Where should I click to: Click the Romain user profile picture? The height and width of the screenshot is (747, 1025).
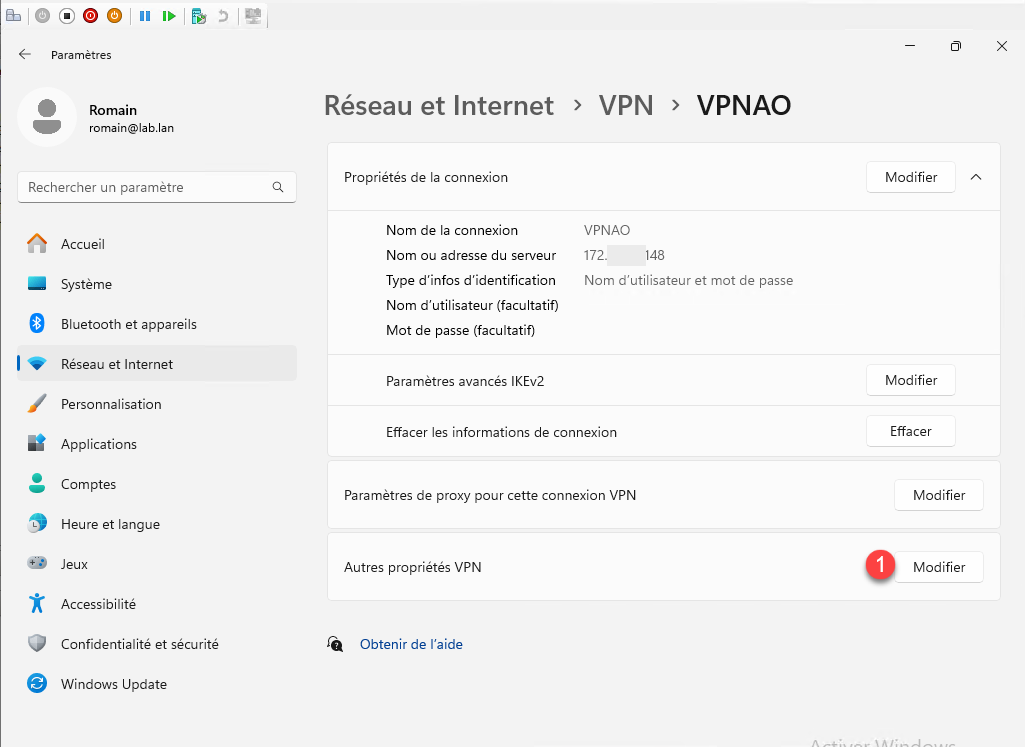coord(47,118)
